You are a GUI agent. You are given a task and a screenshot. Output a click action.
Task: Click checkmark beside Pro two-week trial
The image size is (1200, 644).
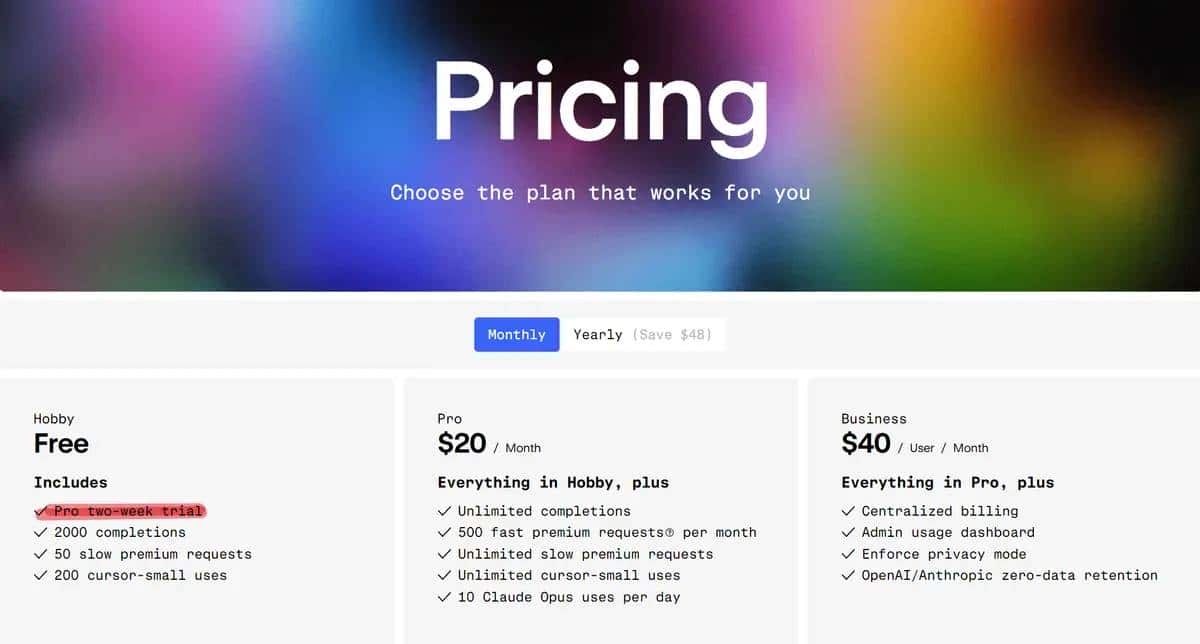click(x=40, y=511)
